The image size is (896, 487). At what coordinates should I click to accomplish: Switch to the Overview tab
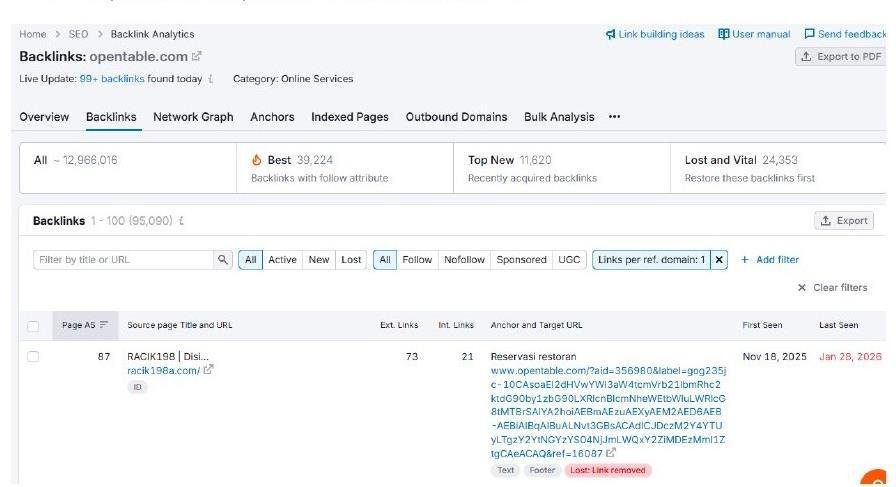[x=44, y=117]
